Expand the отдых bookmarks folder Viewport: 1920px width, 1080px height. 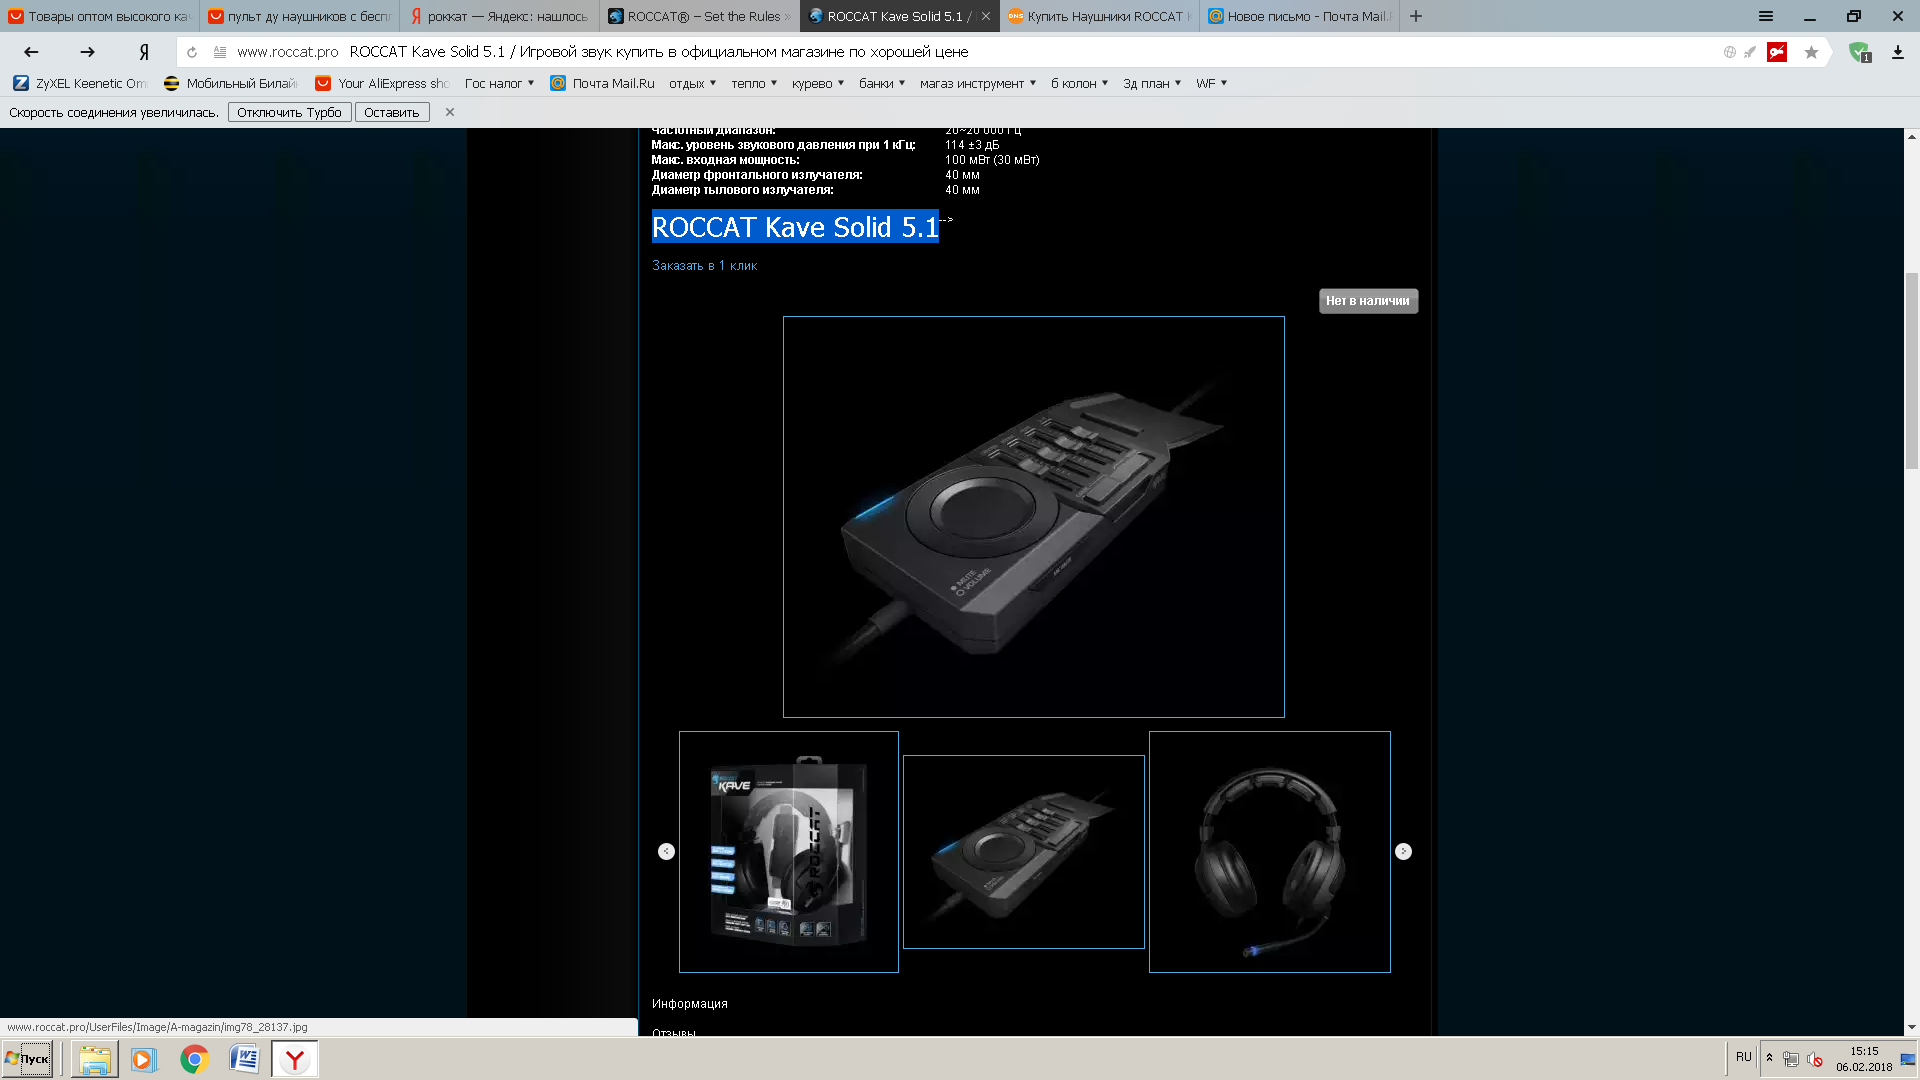(x=692, y=83)
